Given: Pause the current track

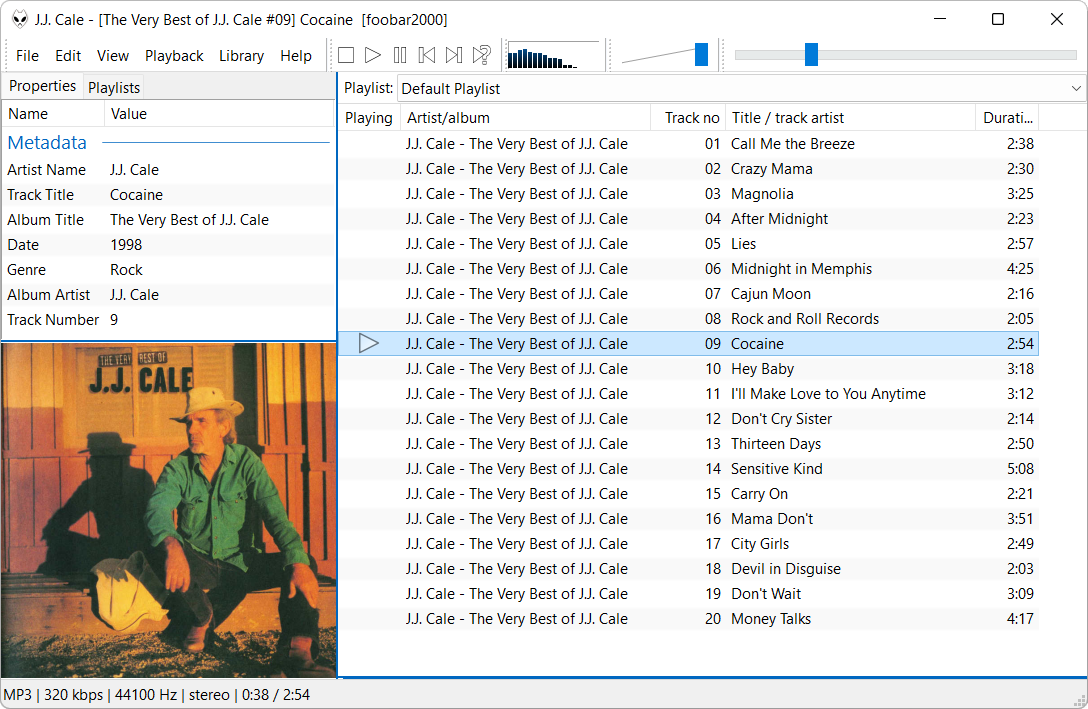Looking at the screenshot, I should 400,56.
